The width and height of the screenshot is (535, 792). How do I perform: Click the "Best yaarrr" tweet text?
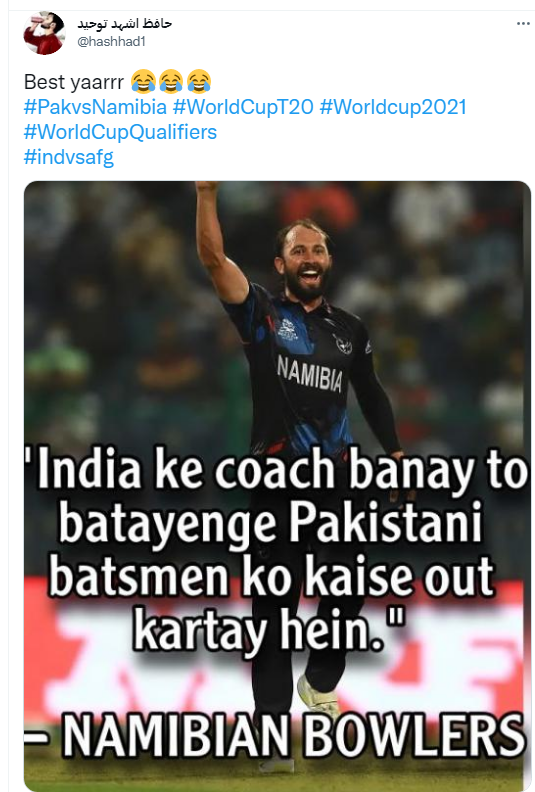[x=74, y=82]
